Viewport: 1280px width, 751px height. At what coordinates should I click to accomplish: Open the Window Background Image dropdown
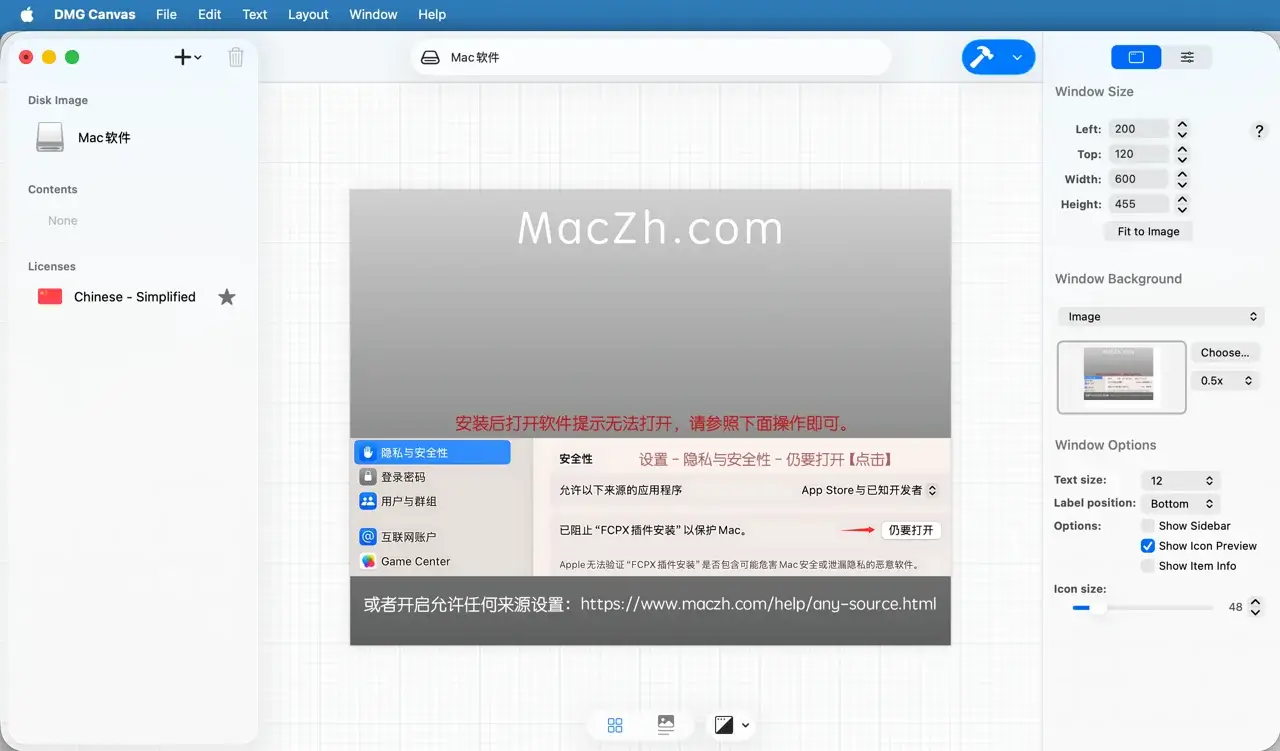pyautogui.click(x=1161, y=317)
